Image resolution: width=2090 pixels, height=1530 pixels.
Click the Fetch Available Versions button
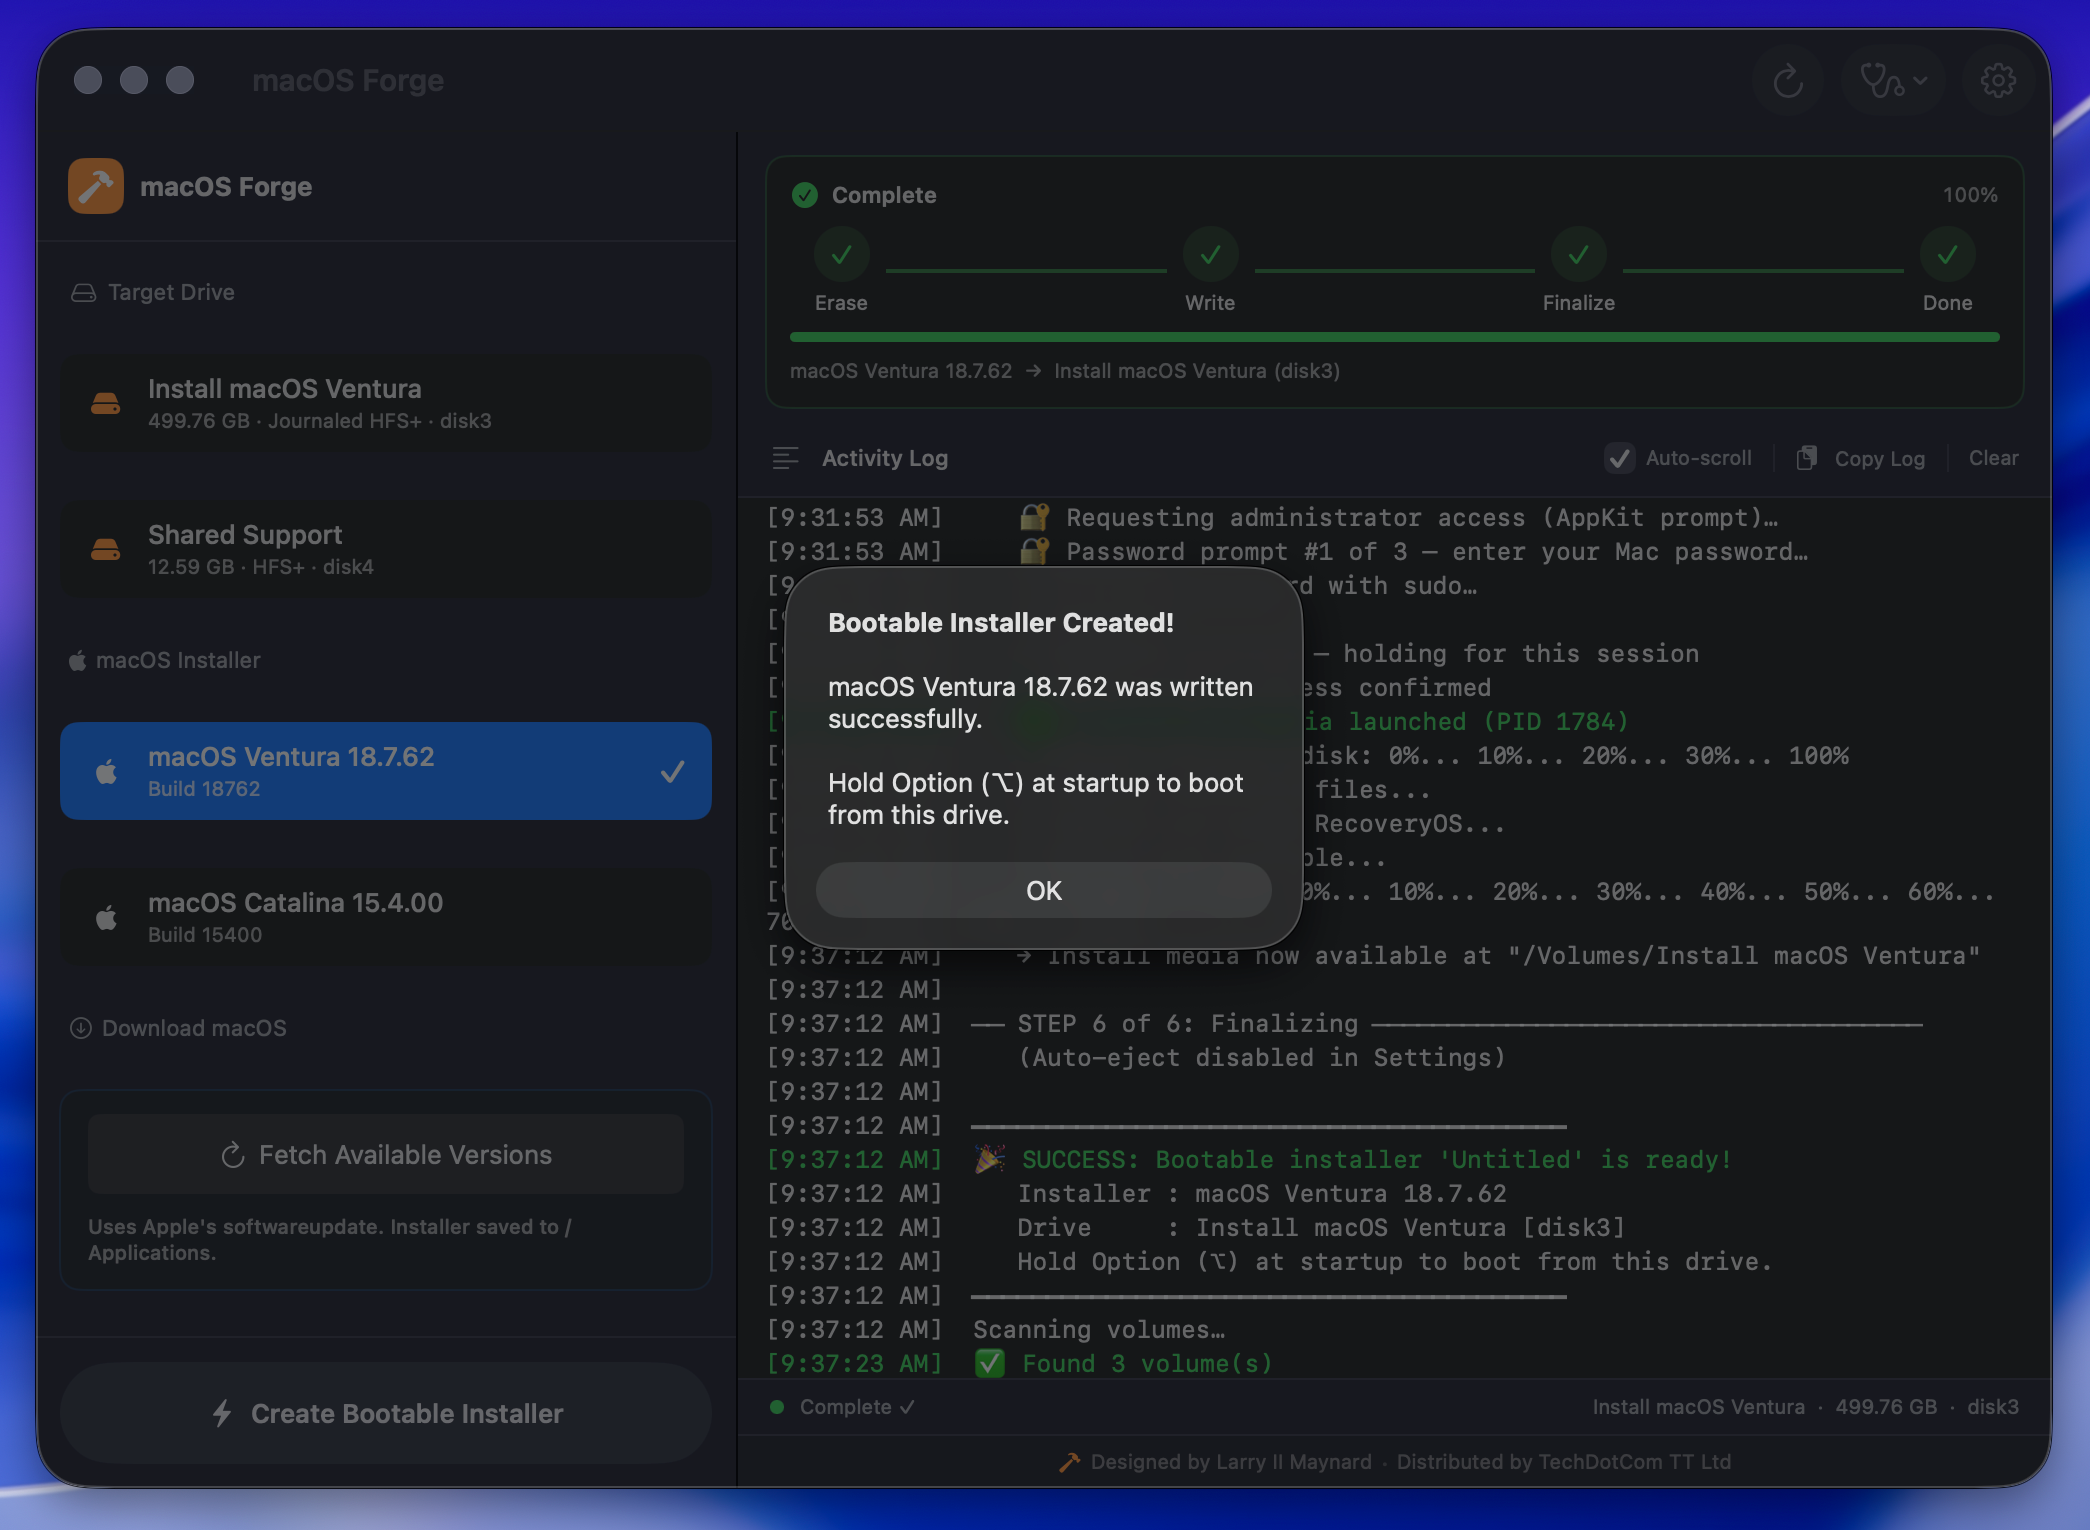(386, 1155)
